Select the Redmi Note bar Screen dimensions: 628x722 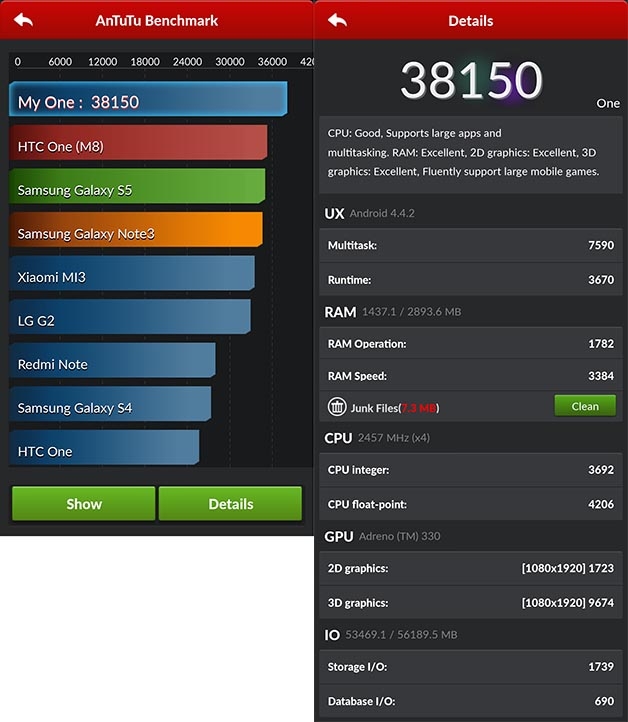click(x=112, y=361)
